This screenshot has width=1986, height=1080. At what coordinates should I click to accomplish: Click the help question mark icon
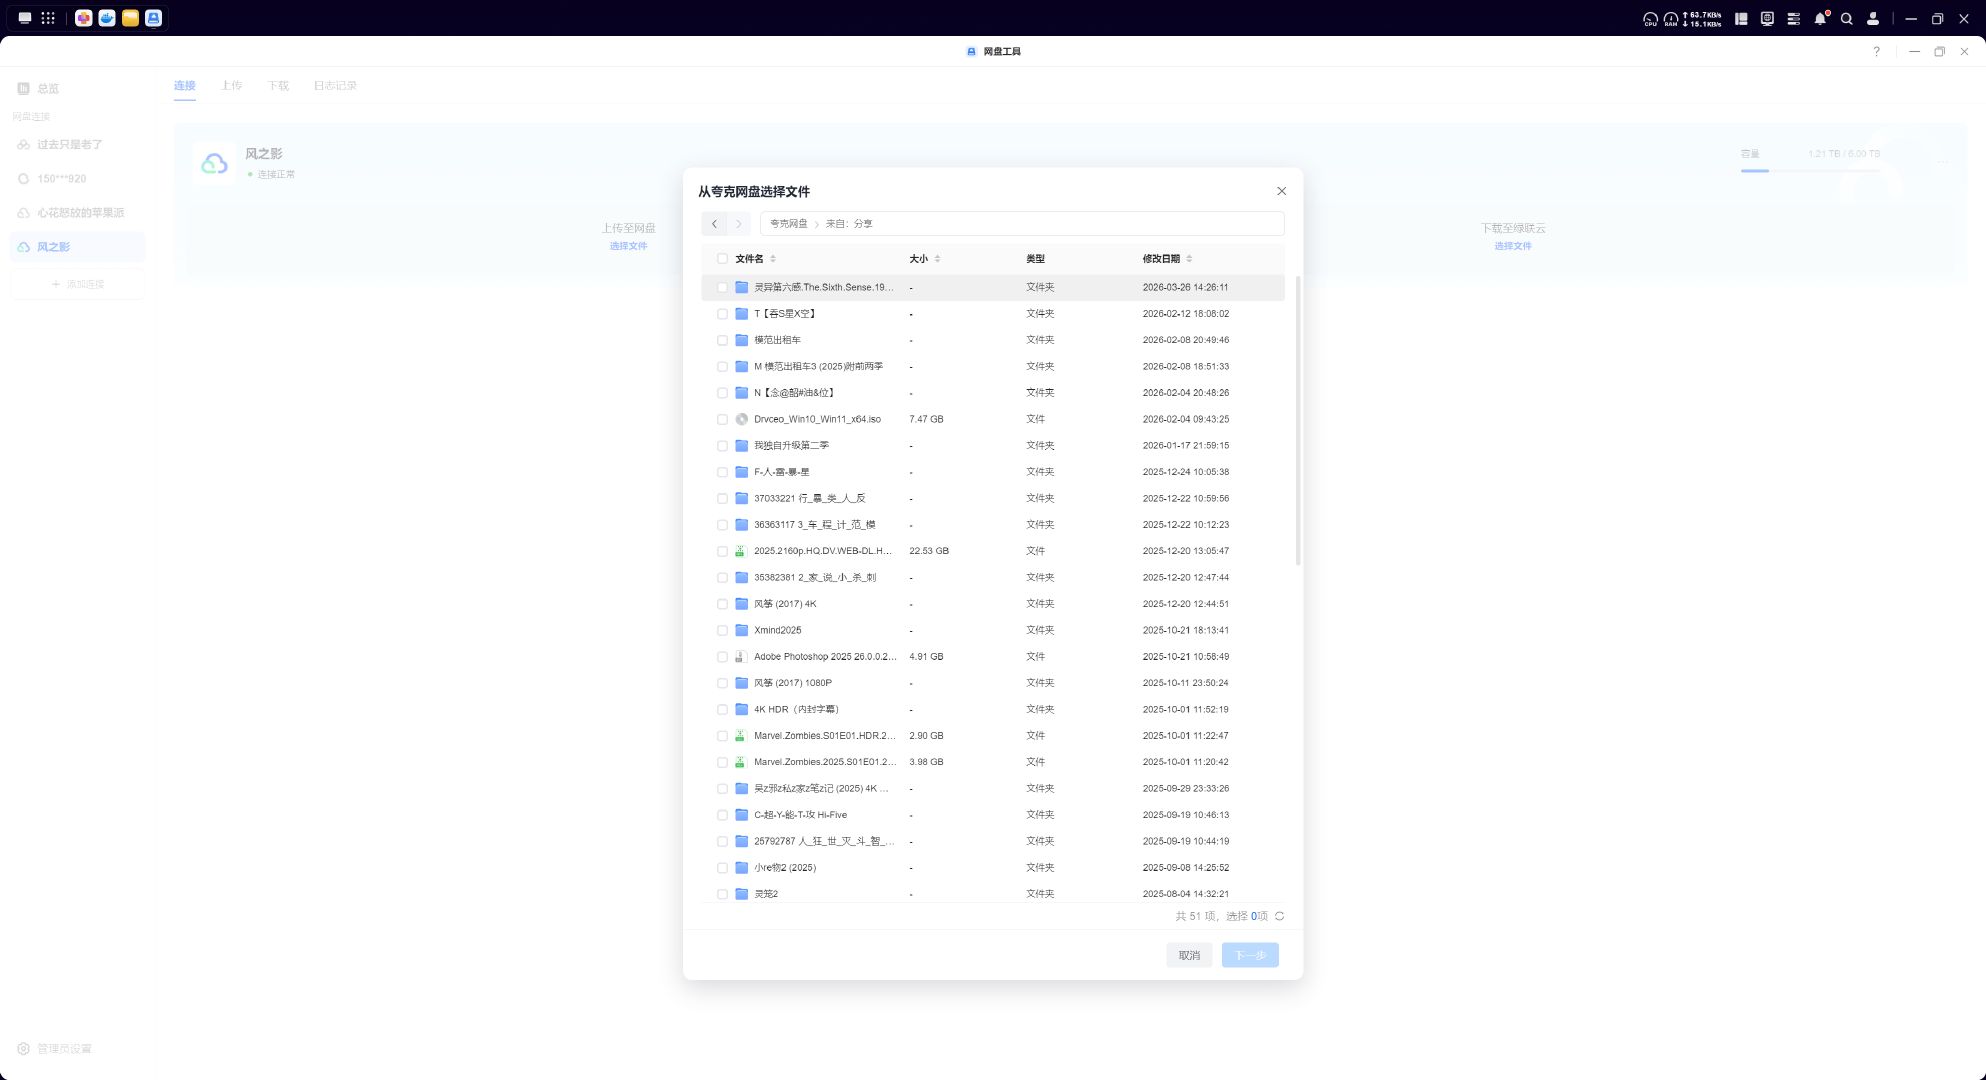tap(1876, 51)
